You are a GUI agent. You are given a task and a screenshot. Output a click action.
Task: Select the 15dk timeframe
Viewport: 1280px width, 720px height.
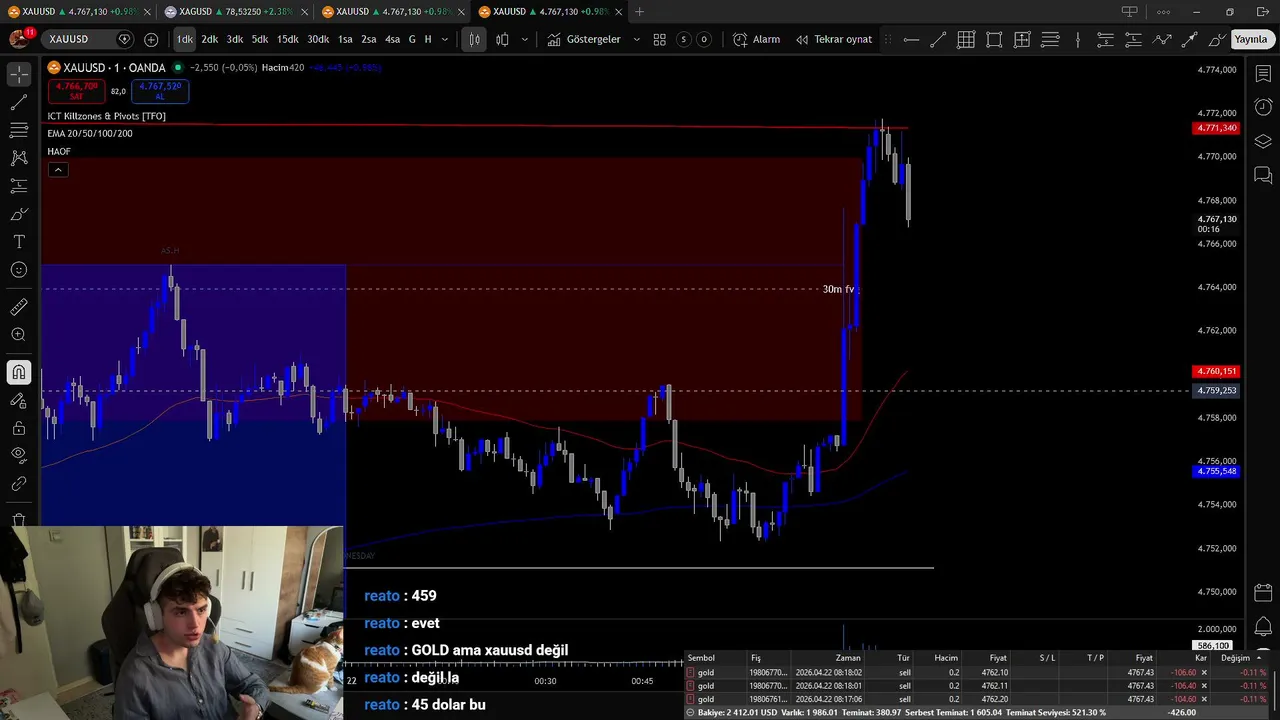click(288, 39)
